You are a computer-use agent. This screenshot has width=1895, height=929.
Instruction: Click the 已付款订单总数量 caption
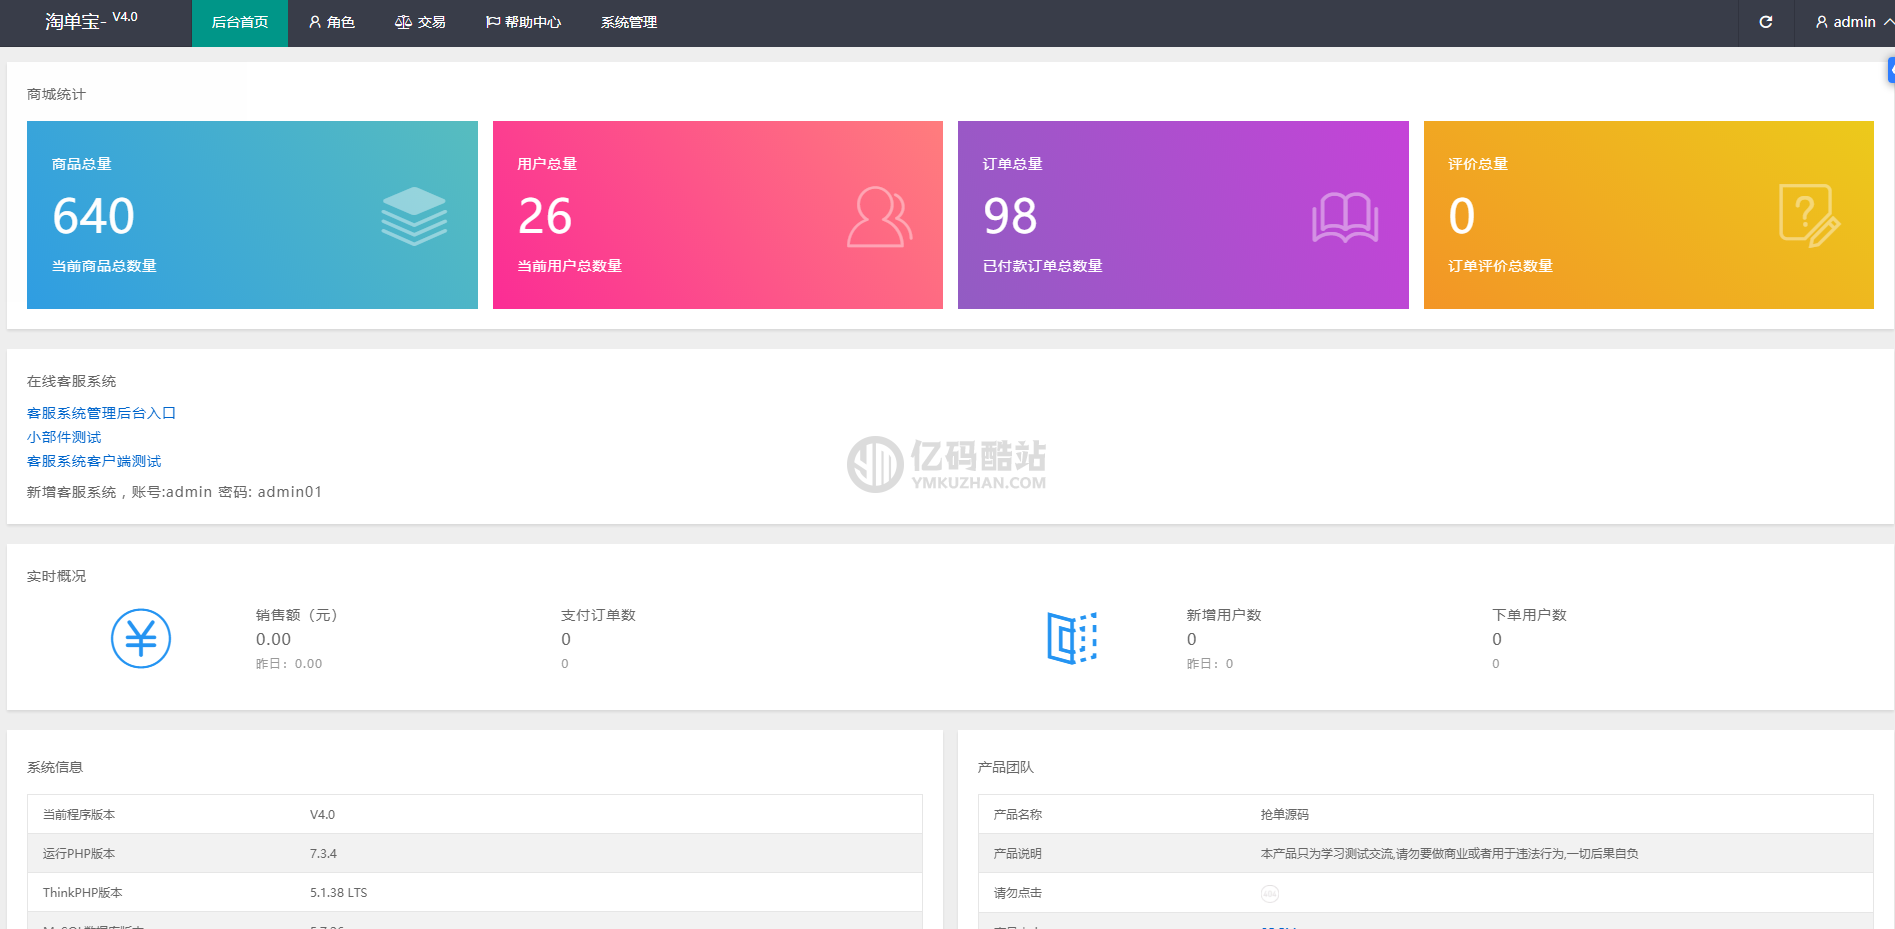[1042, 266]
